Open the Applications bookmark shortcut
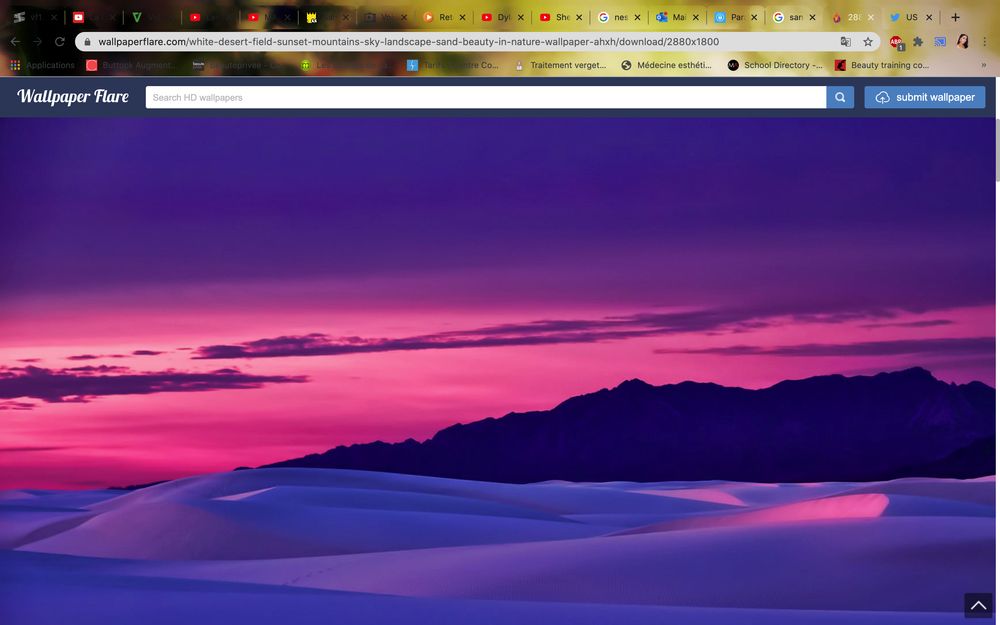The width and height of the screenshot is (1000, 625). (43, 65)
